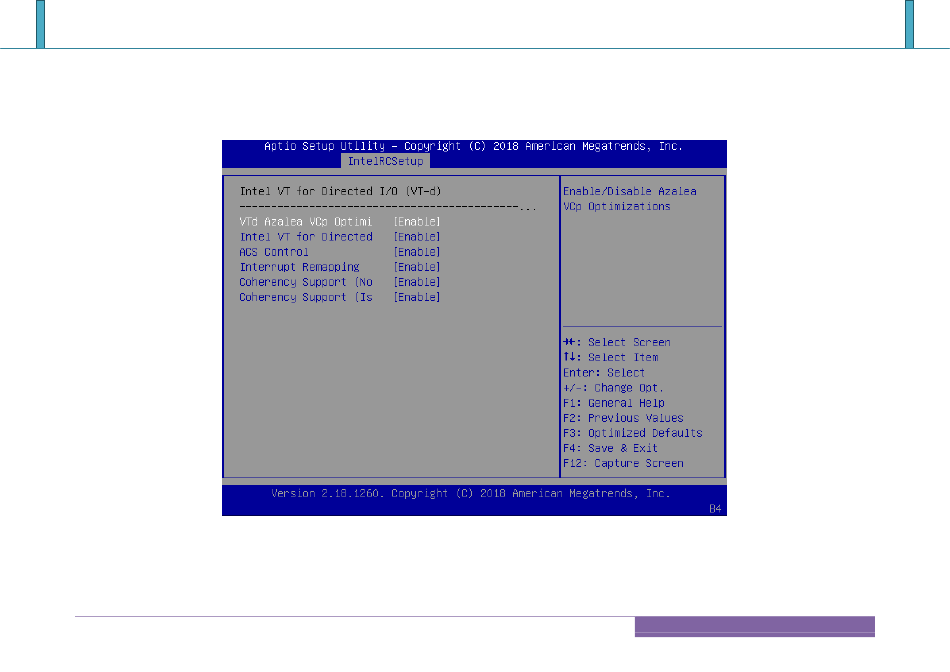Click the F1: General Help hint
Viewport: 950px width, 672px height.
tap(614, 403)
